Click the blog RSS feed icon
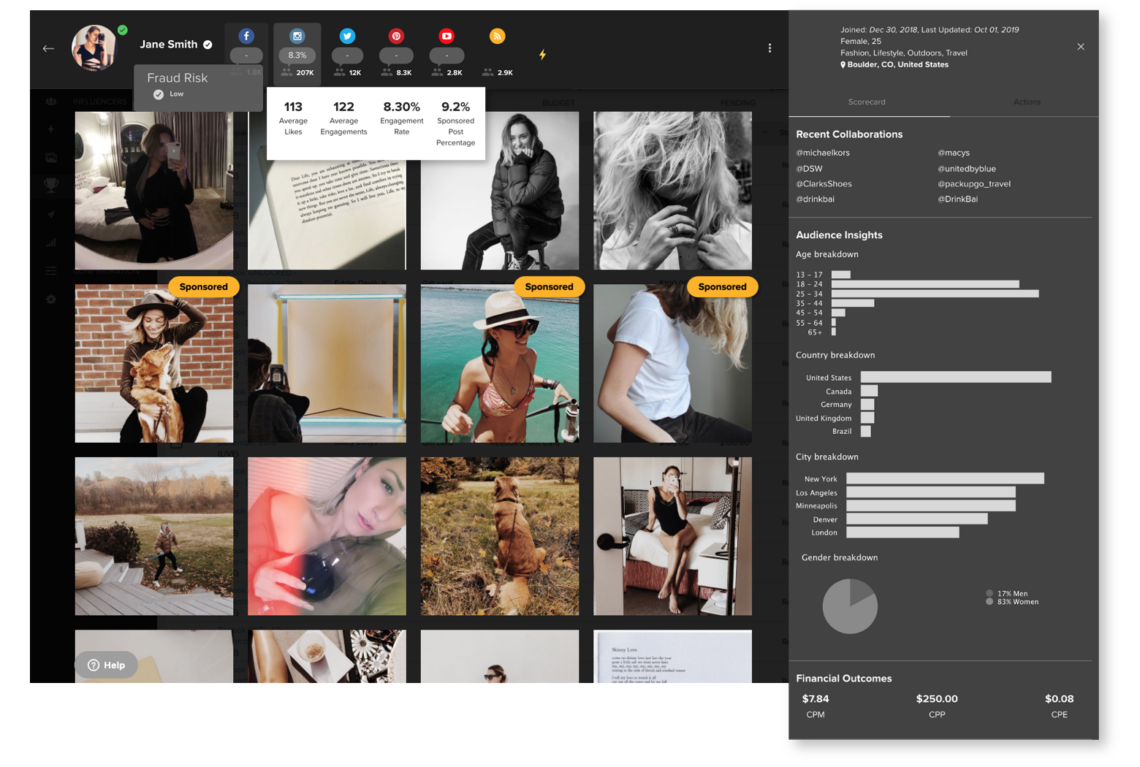 [x=497, y=36]
